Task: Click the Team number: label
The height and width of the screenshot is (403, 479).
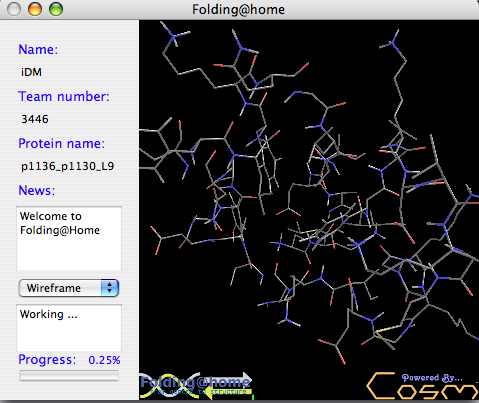Action: coord(64,96)
